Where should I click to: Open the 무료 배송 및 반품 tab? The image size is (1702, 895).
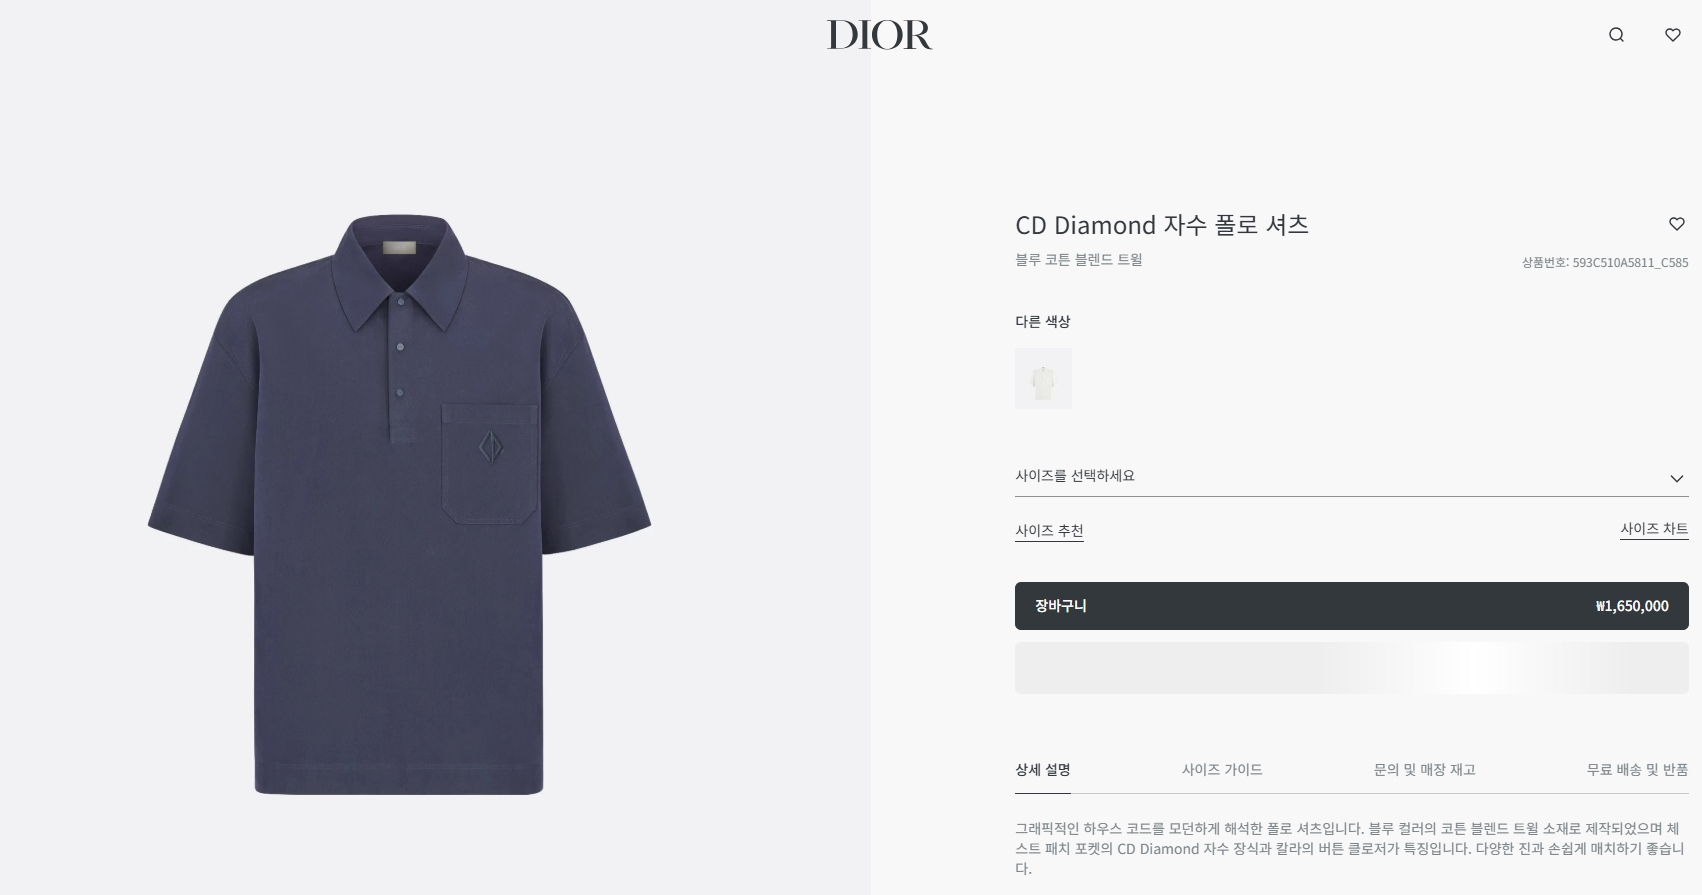click(1637, 770)
